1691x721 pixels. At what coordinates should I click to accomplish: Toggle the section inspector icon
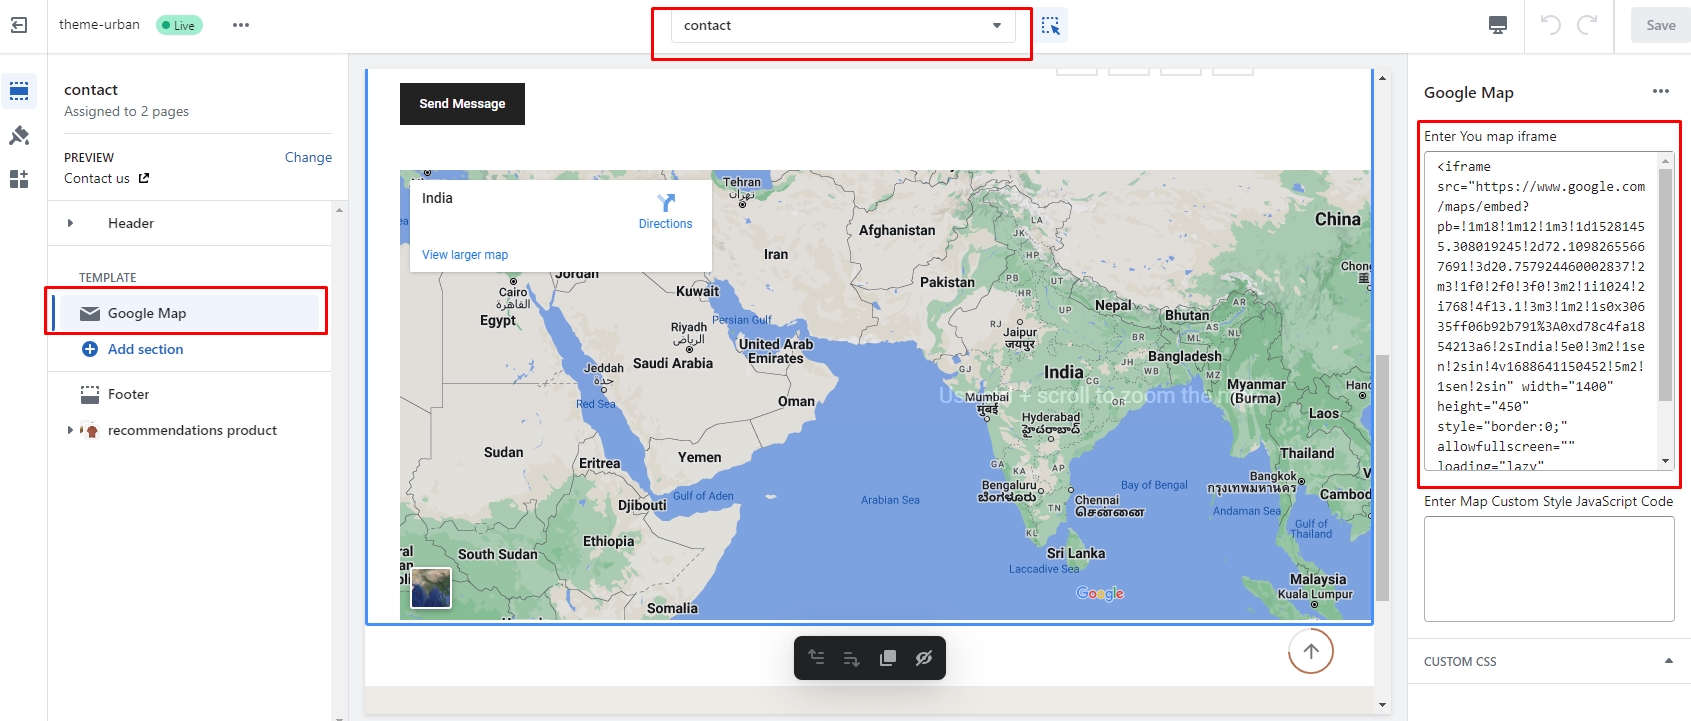point(1051,25)
